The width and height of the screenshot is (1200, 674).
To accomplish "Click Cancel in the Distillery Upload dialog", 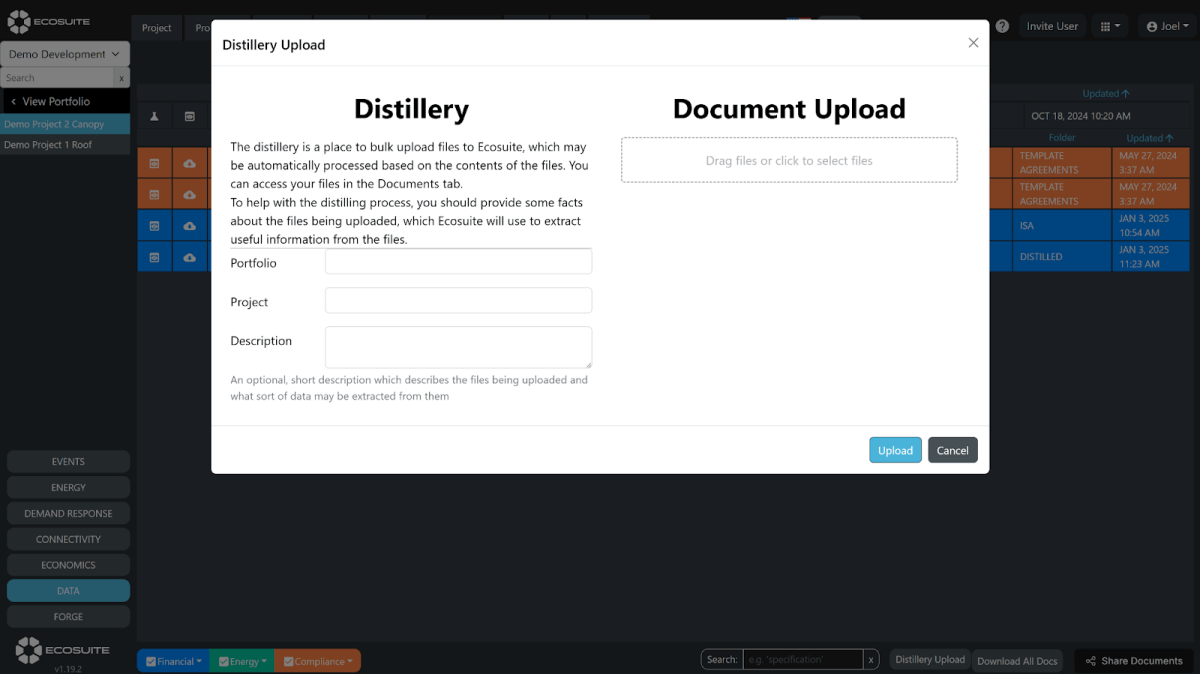I will tap(952, 450).
